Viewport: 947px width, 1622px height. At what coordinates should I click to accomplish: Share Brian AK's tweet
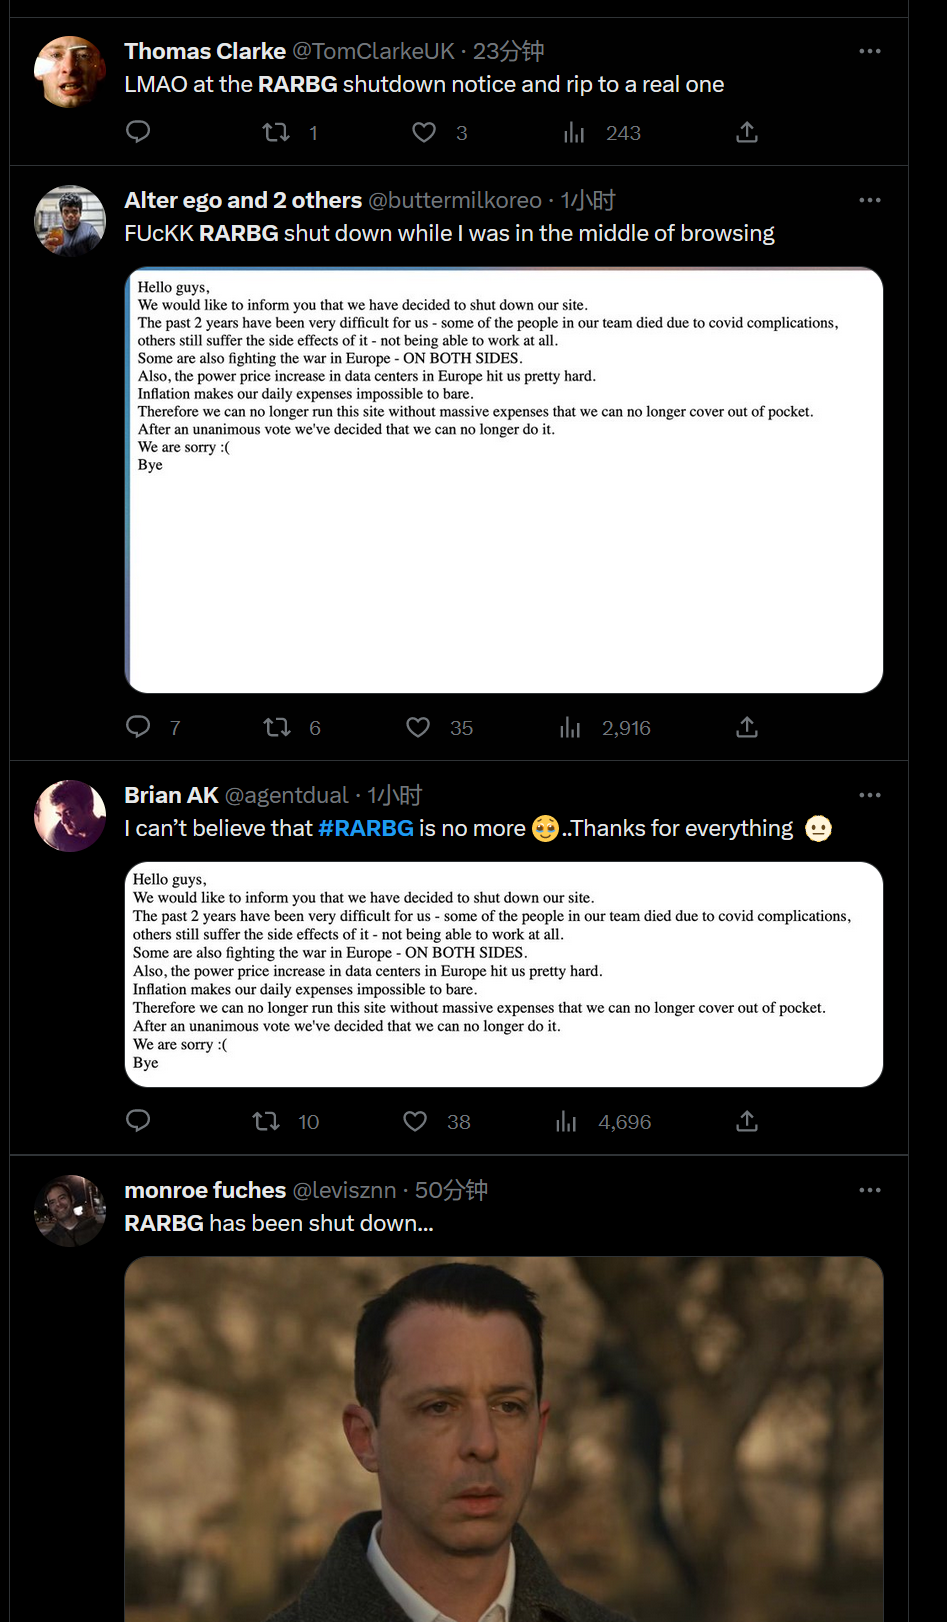tap(747, 1121)
